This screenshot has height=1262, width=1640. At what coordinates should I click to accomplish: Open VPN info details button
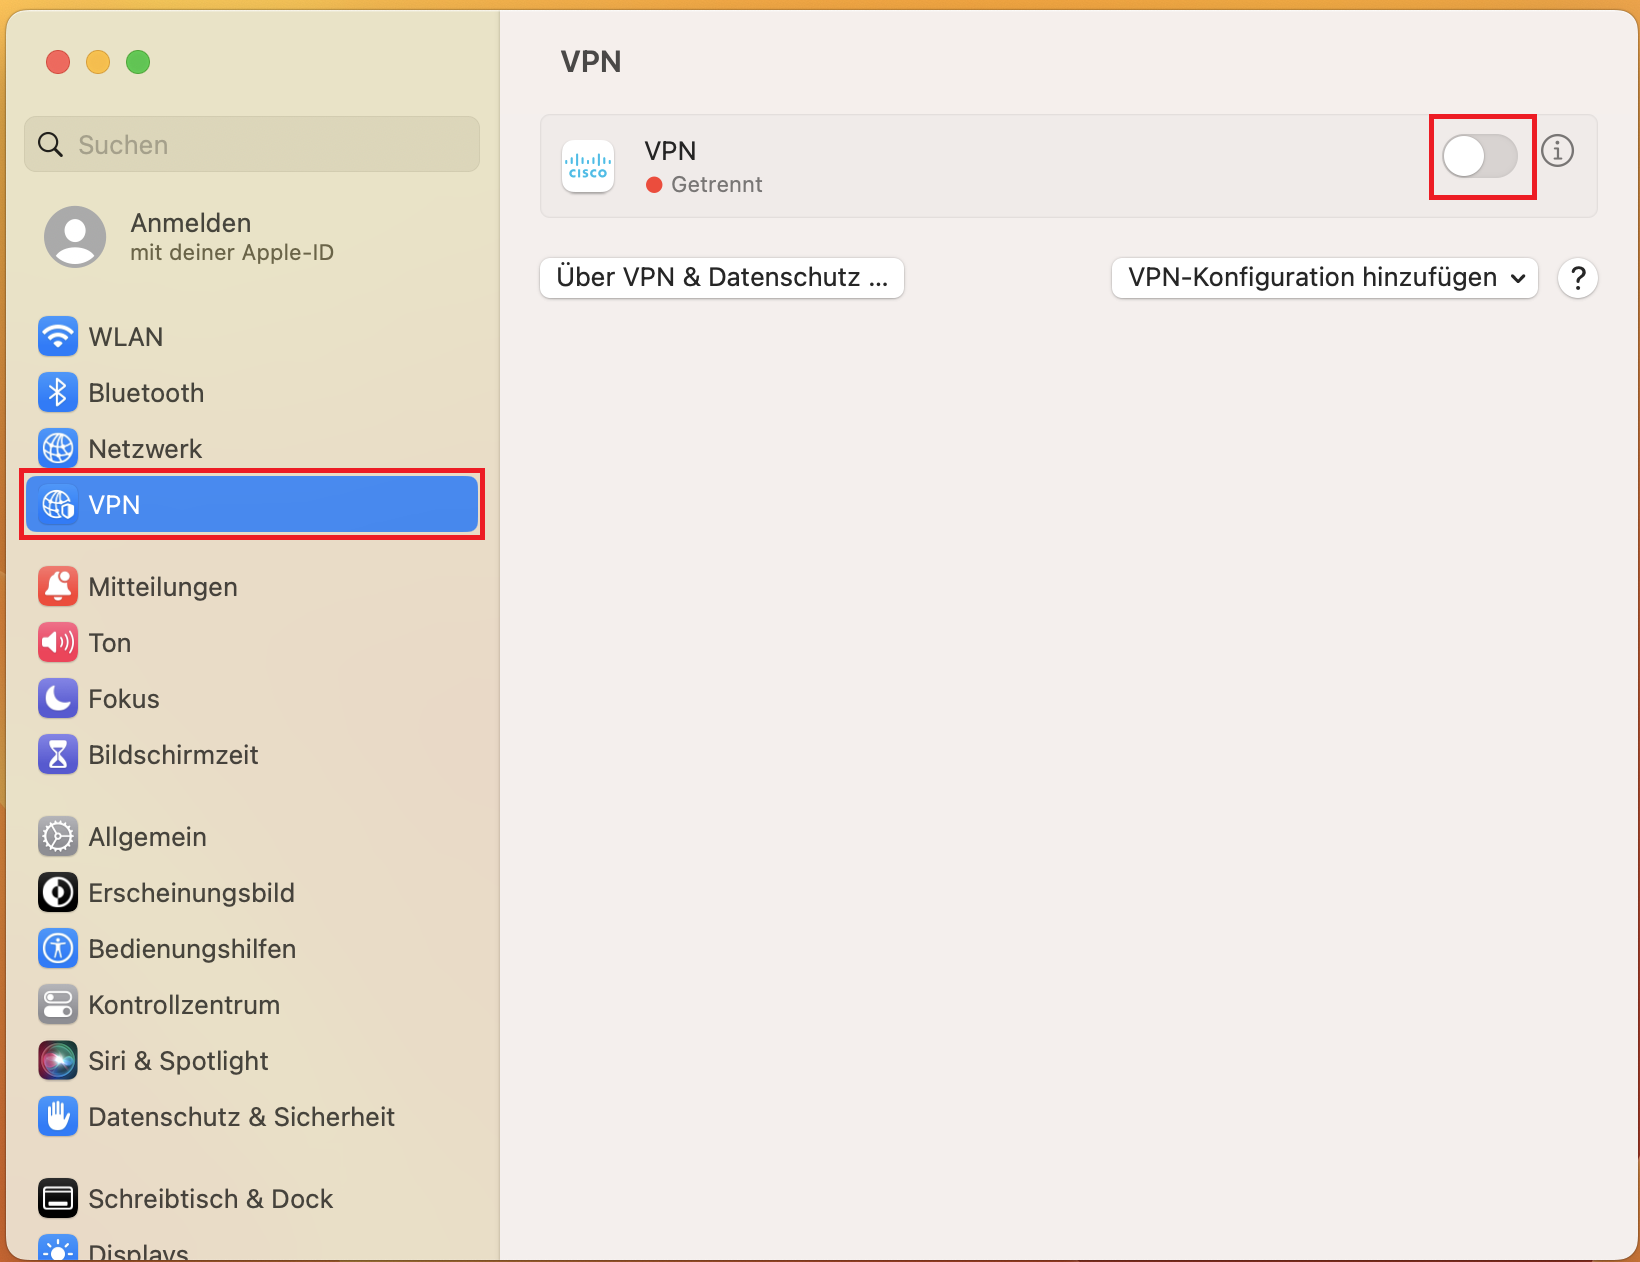coord(1557,151)
